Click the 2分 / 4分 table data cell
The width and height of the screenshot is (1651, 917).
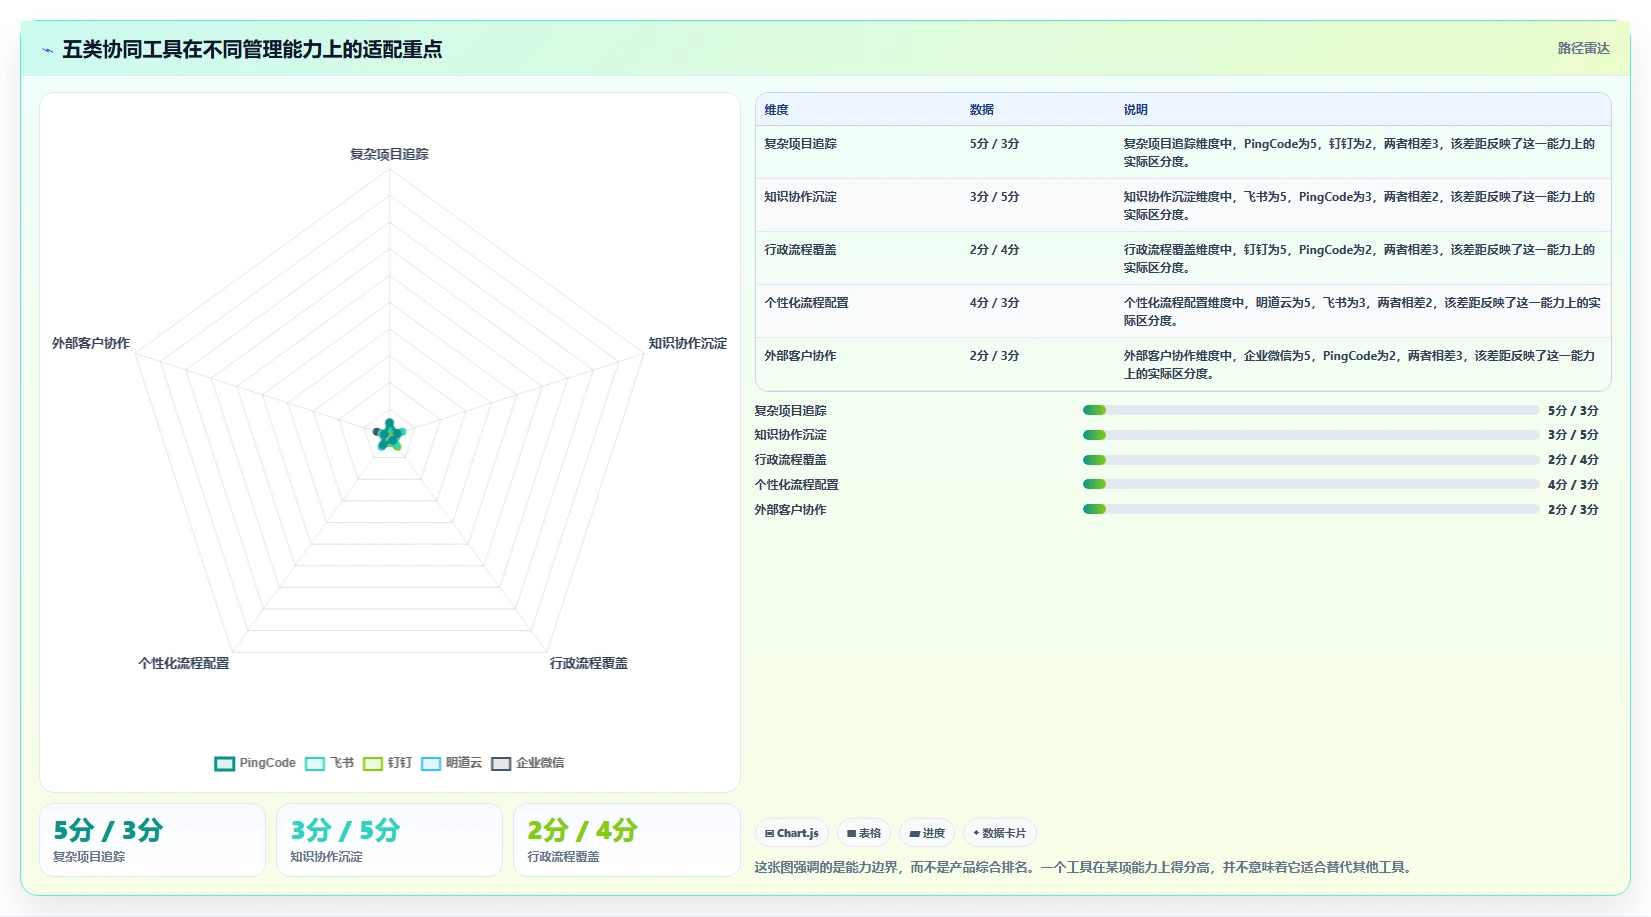tap(994, 250)
